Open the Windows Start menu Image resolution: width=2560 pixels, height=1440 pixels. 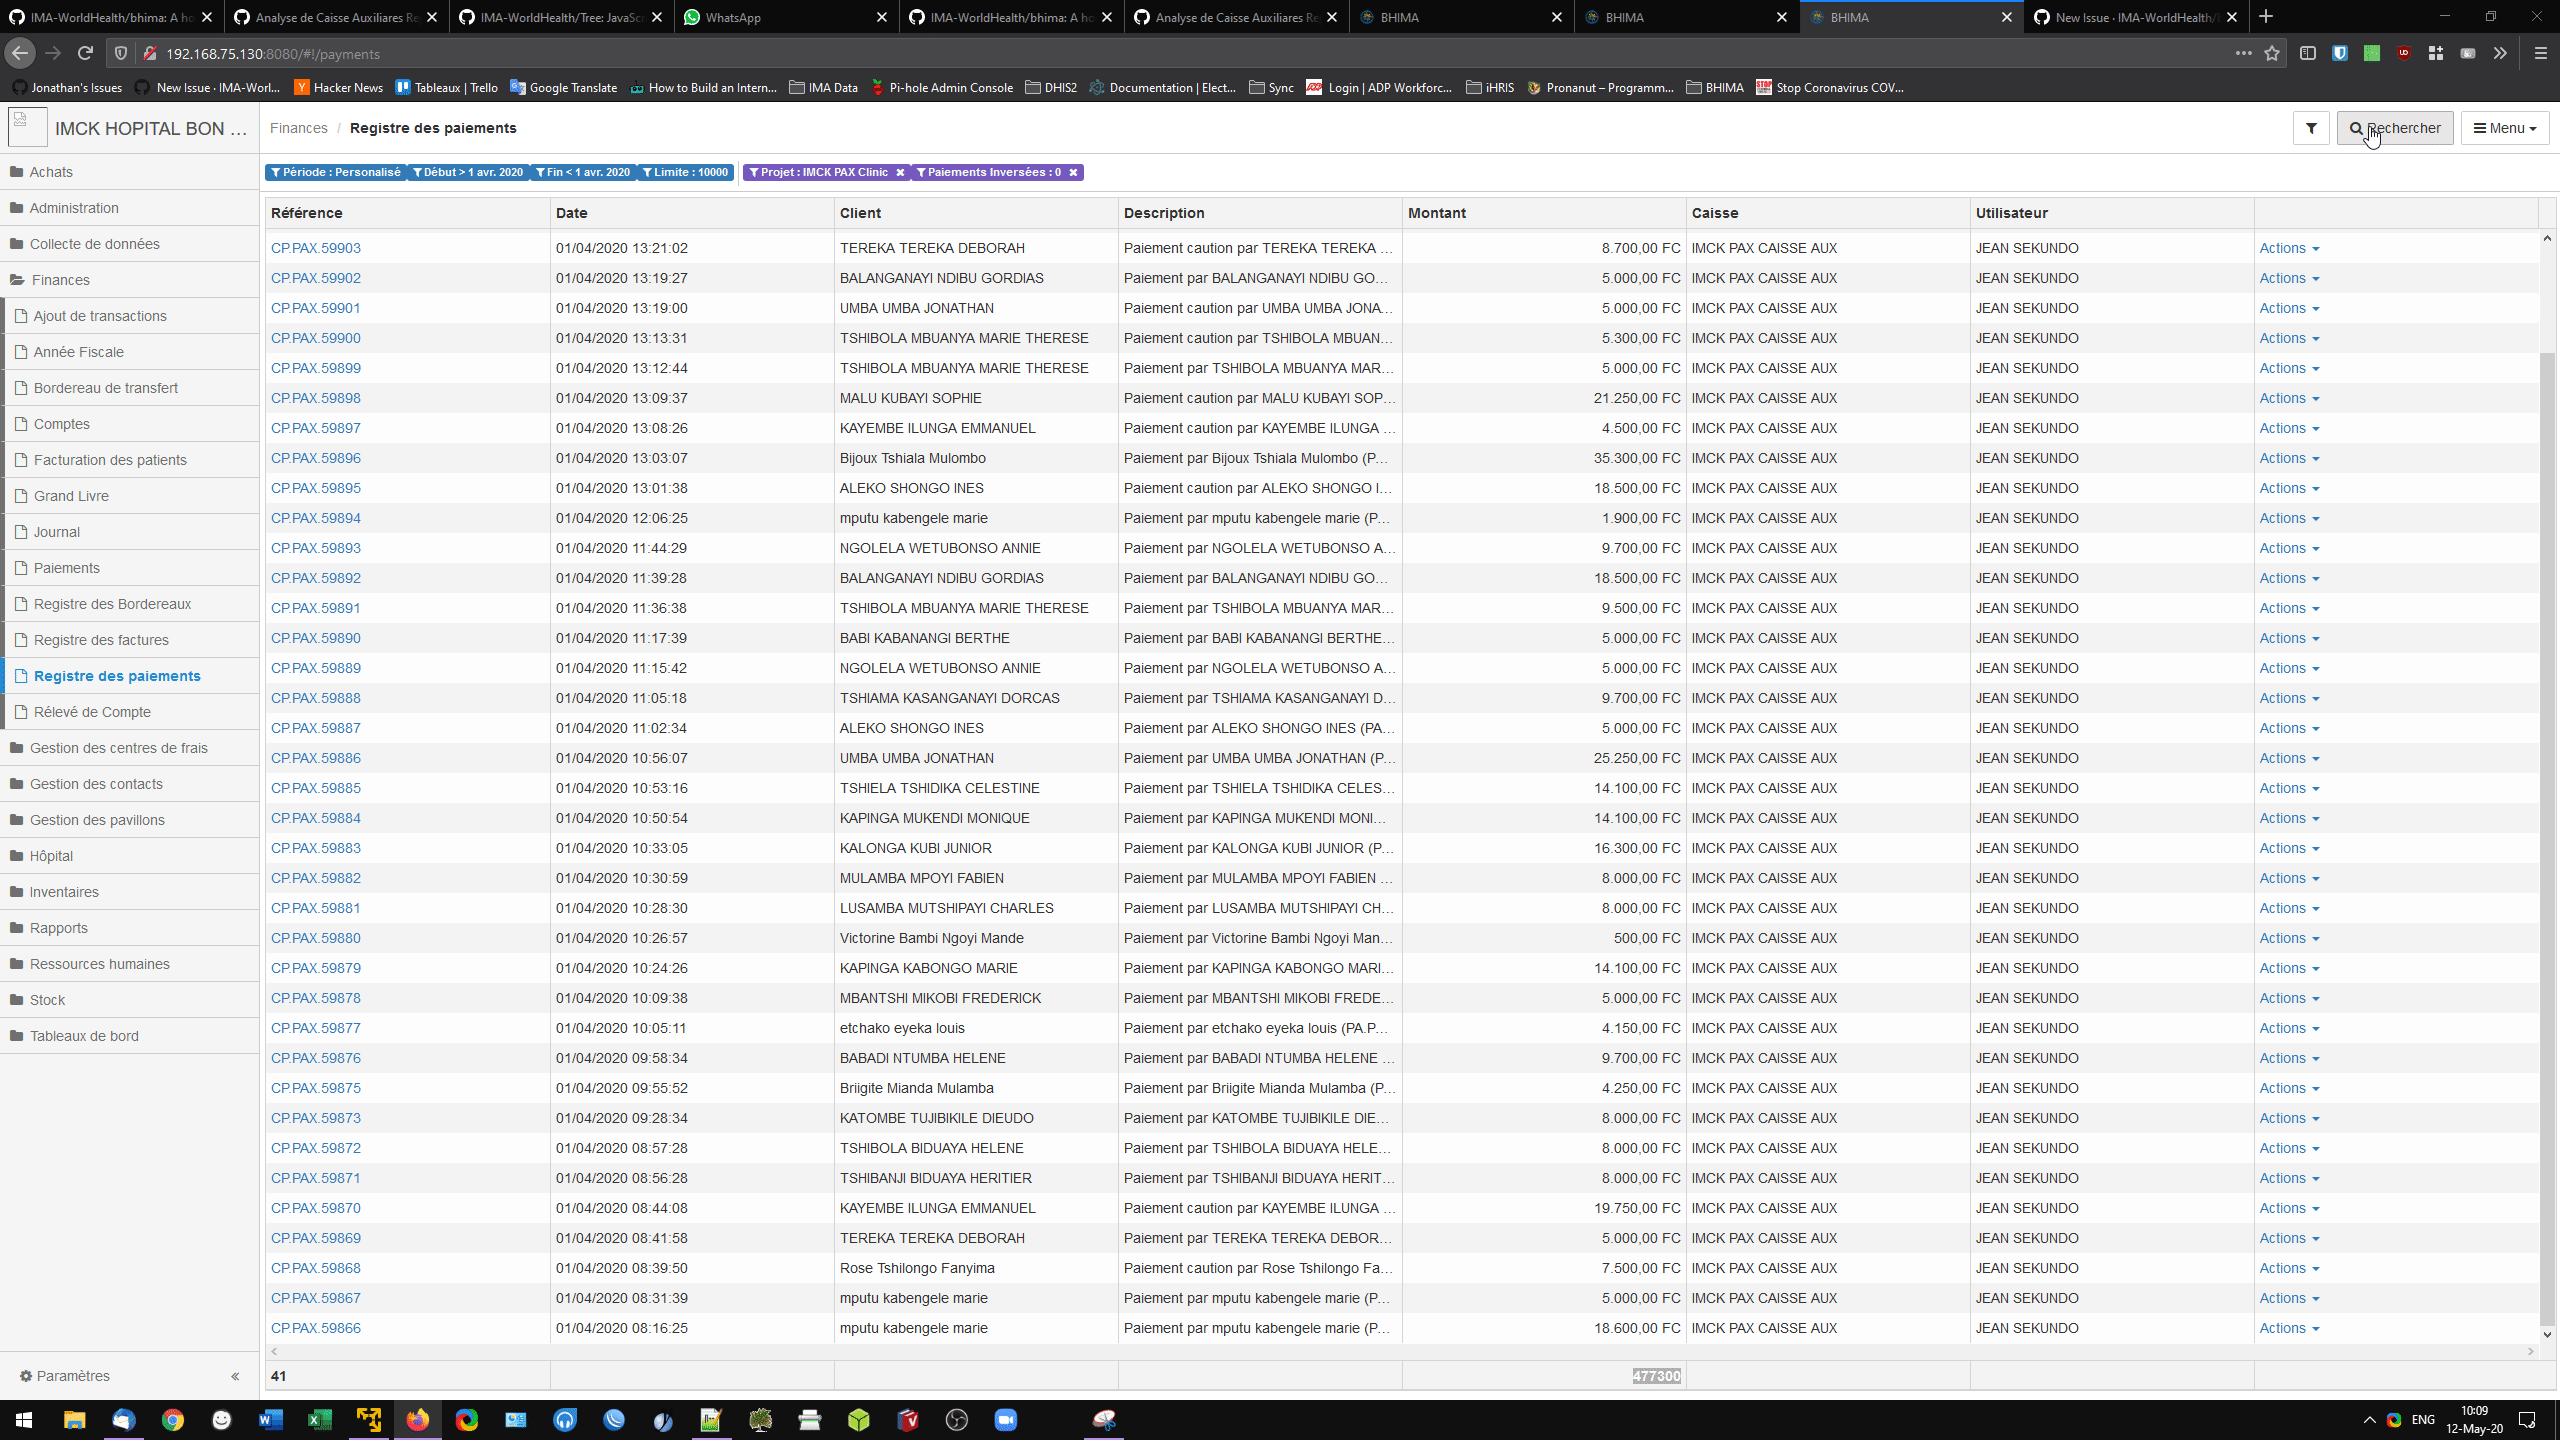[x=22, y=1420]
